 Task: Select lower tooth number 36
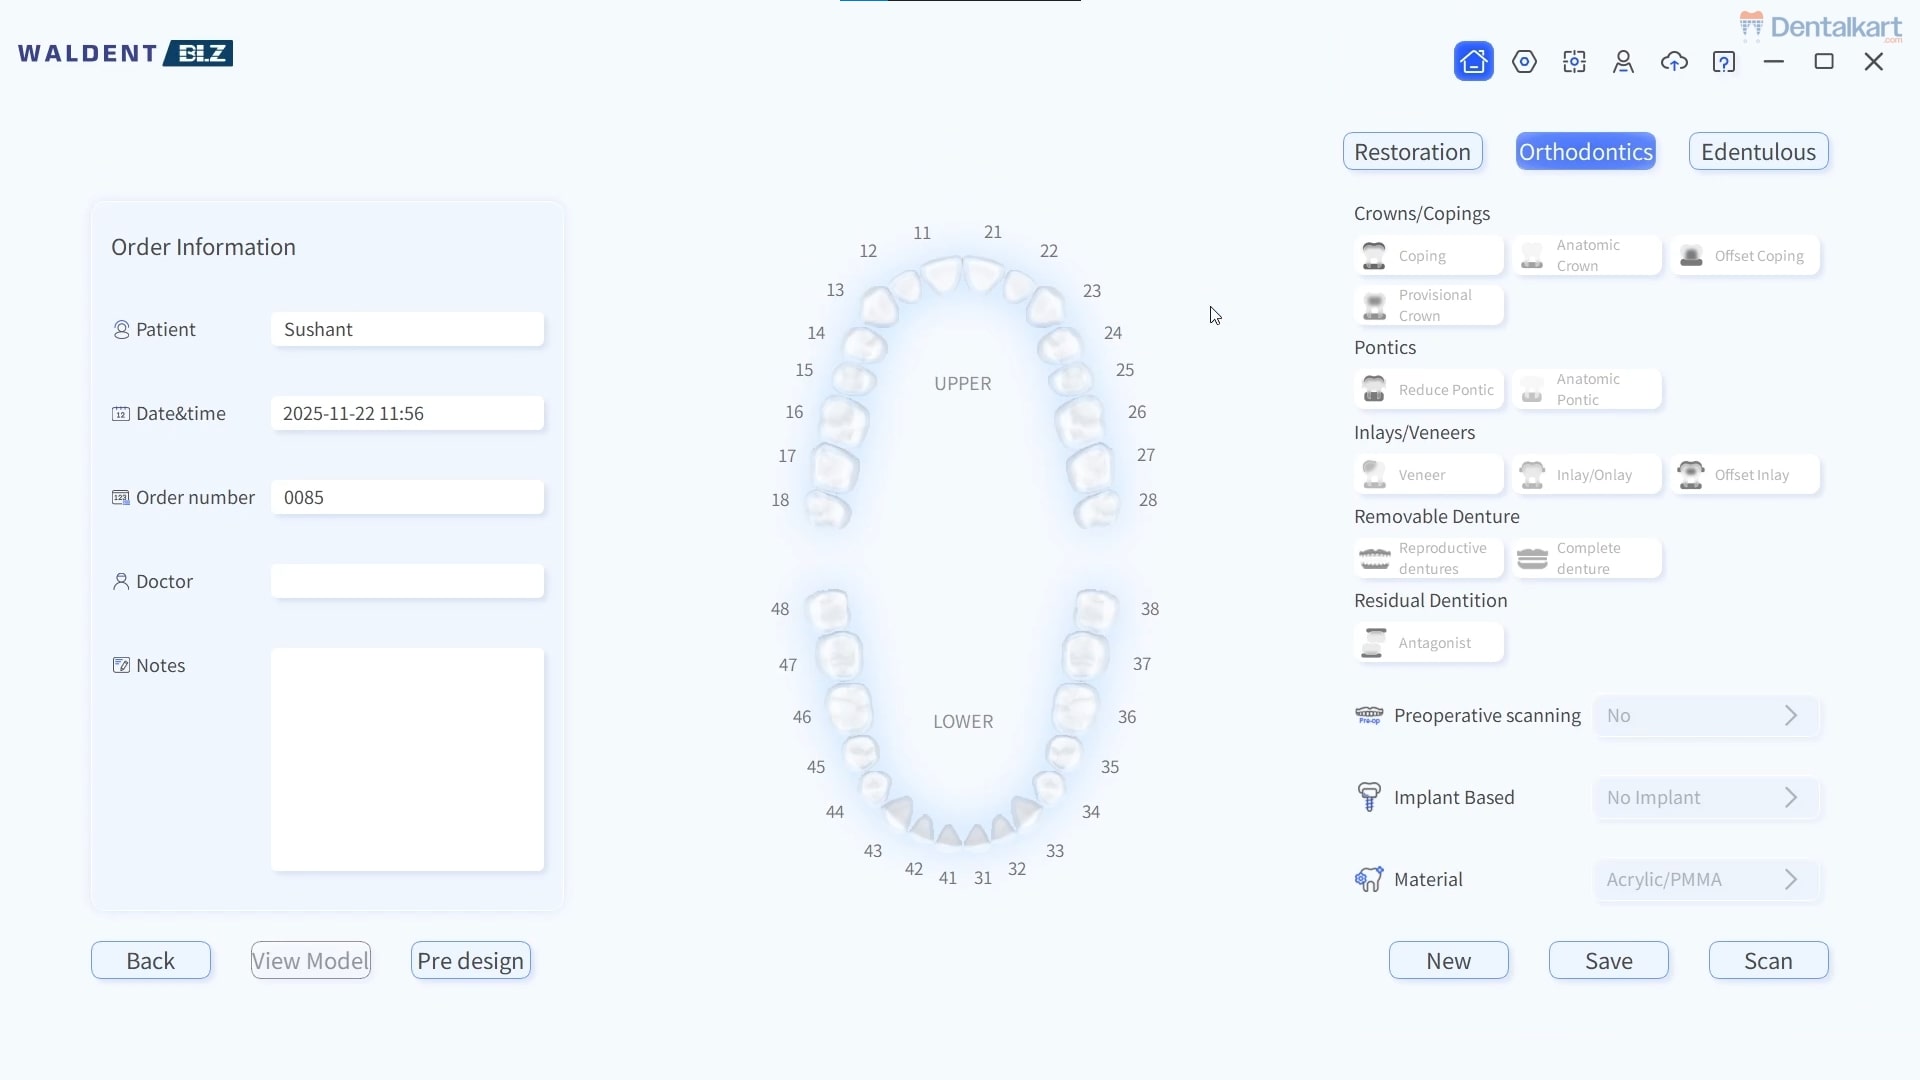coord(1076,708)
